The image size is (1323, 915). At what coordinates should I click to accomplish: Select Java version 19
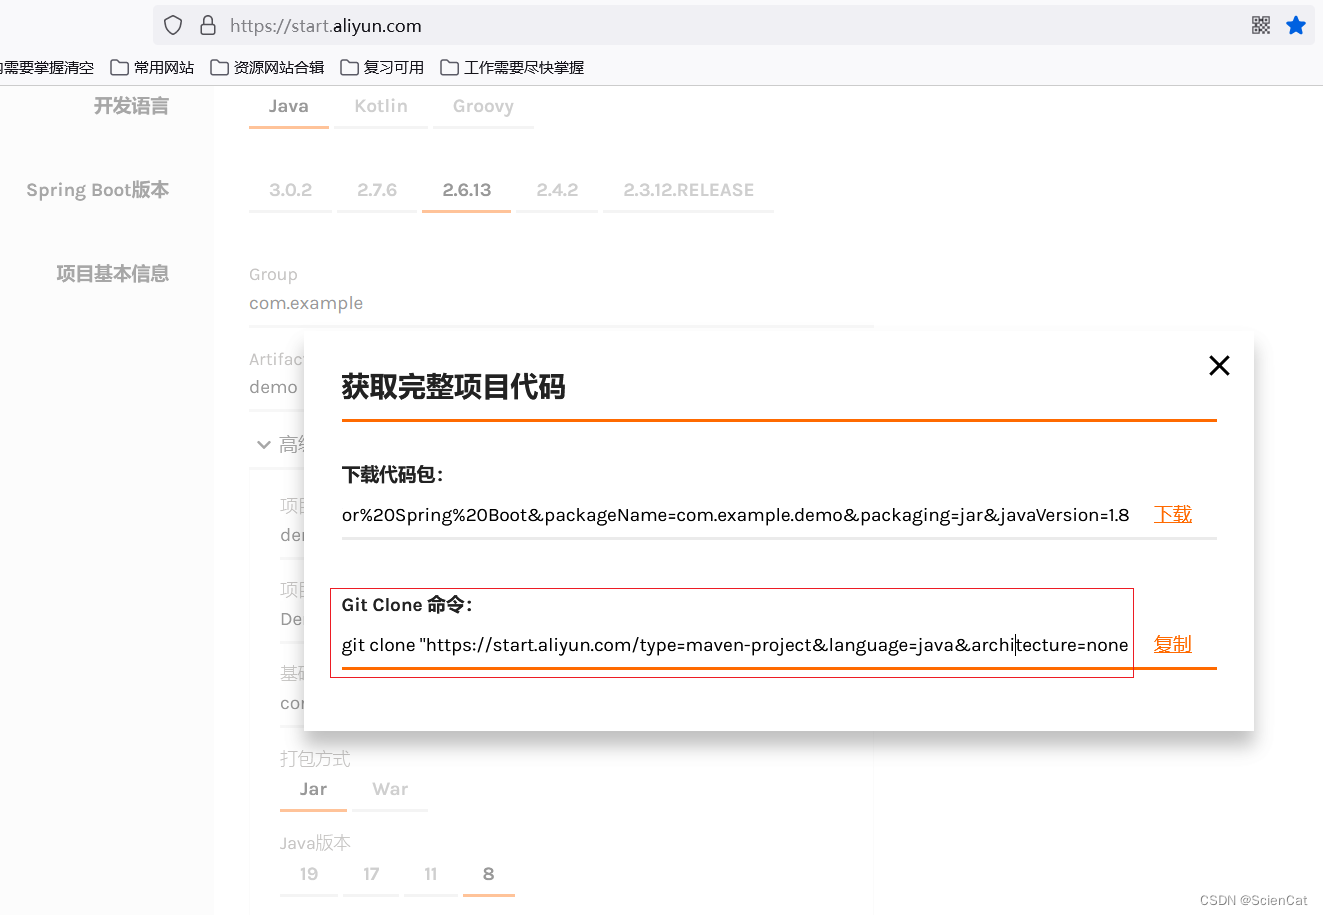click(309, 874)
